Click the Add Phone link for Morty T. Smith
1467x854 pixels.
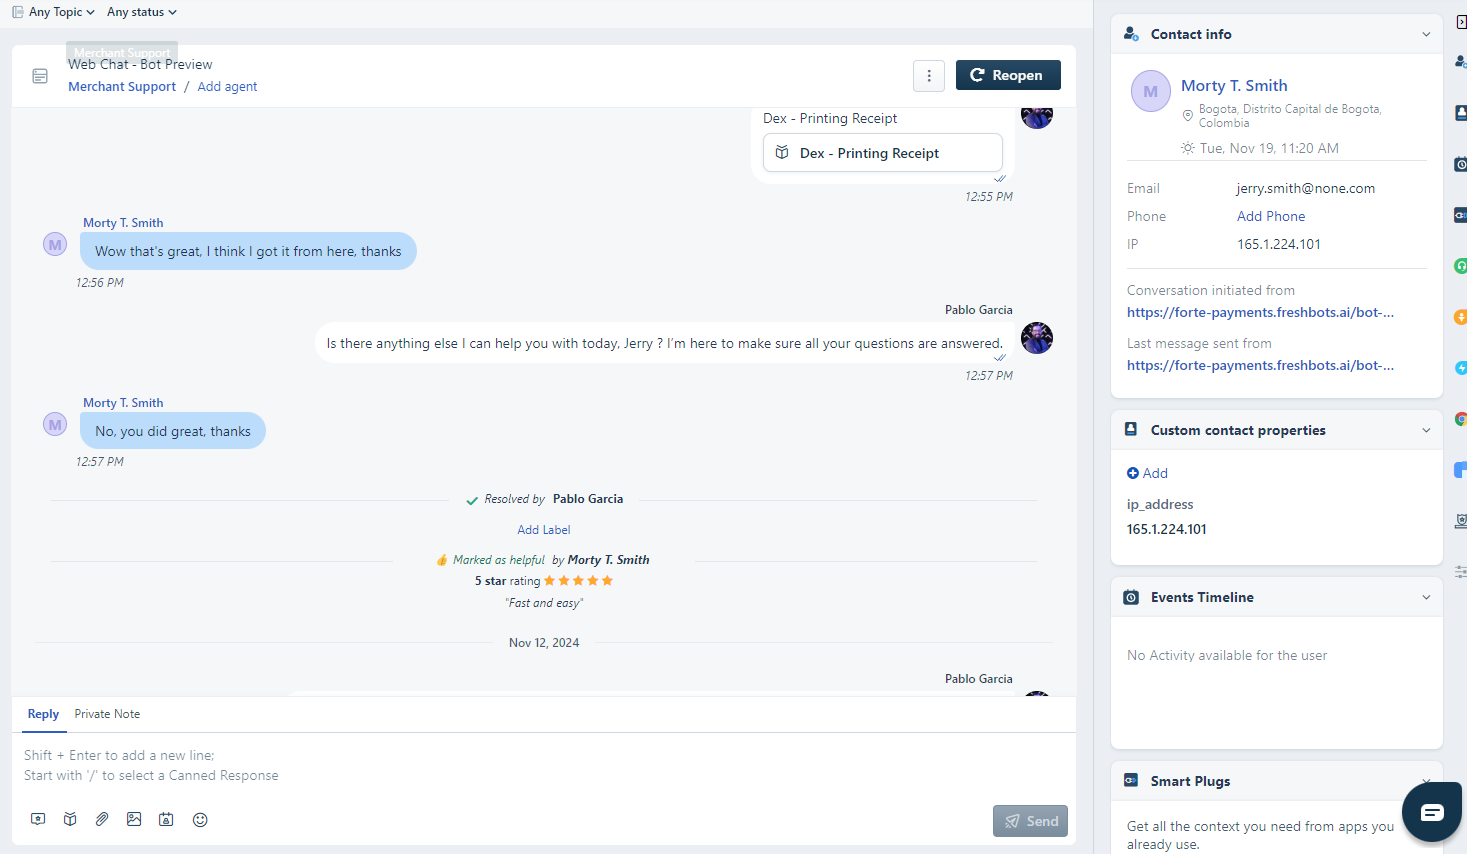tap(1271, 216)
